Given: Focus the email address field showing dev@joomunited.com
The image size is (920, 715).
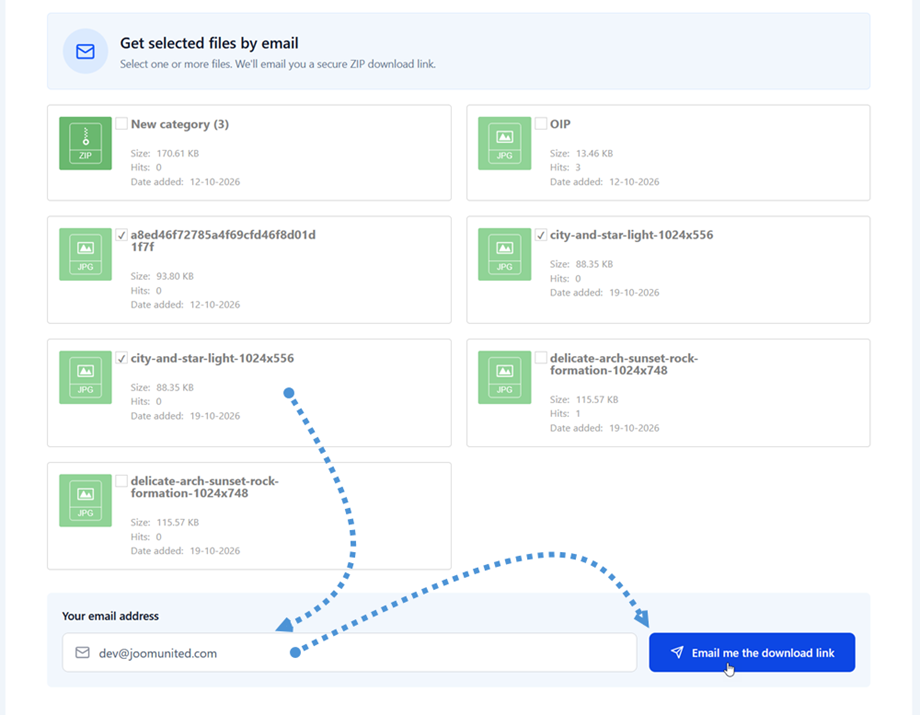Looking at the screenshot, I should [350, 652].
